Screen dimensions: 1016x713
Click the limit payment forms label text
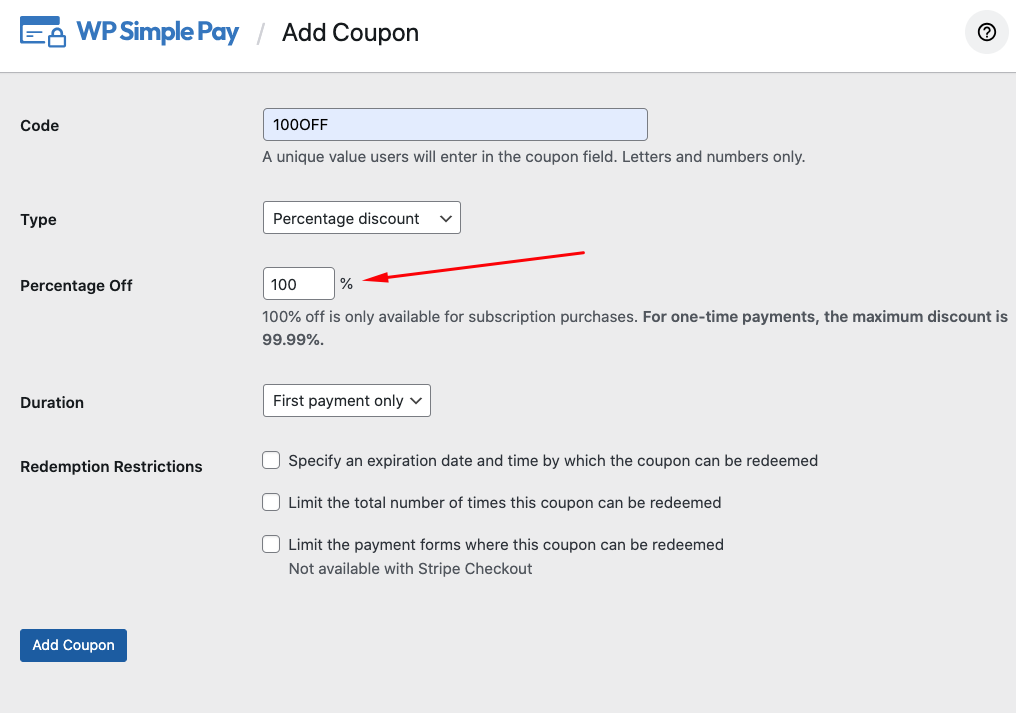(505, 545)
